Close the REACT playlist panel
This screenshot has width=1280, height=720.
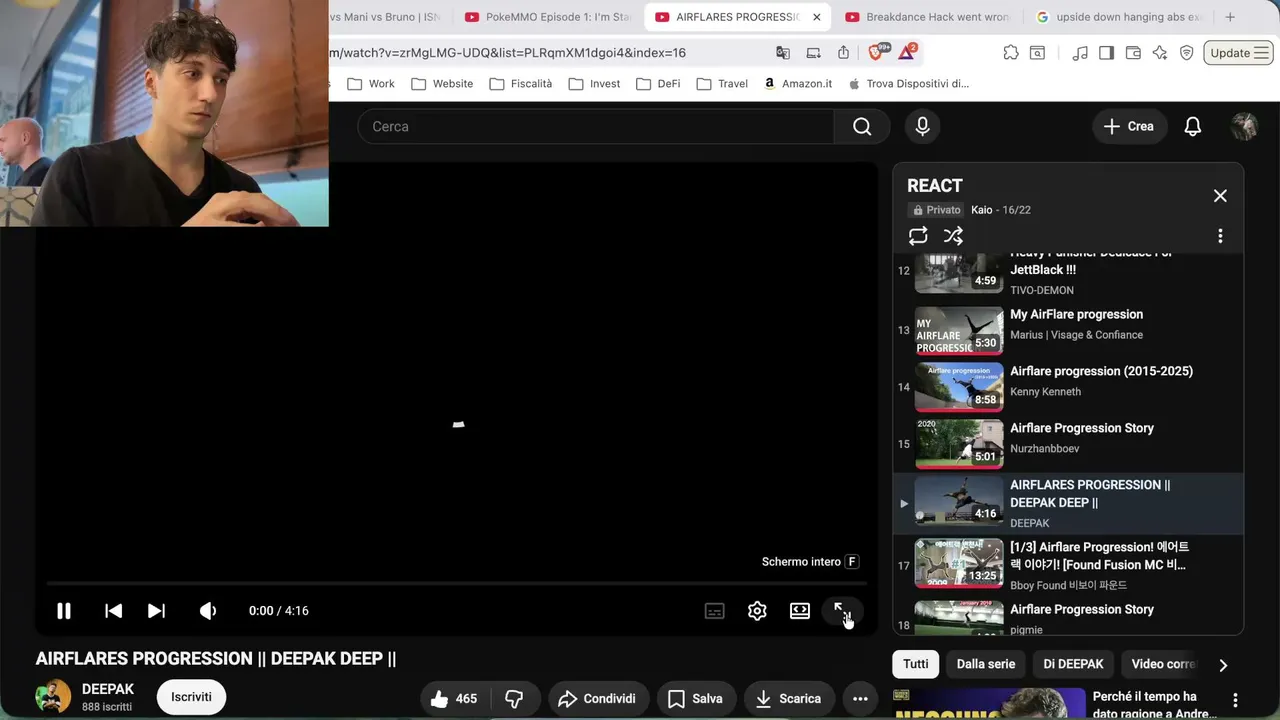tap(1220, 196)
